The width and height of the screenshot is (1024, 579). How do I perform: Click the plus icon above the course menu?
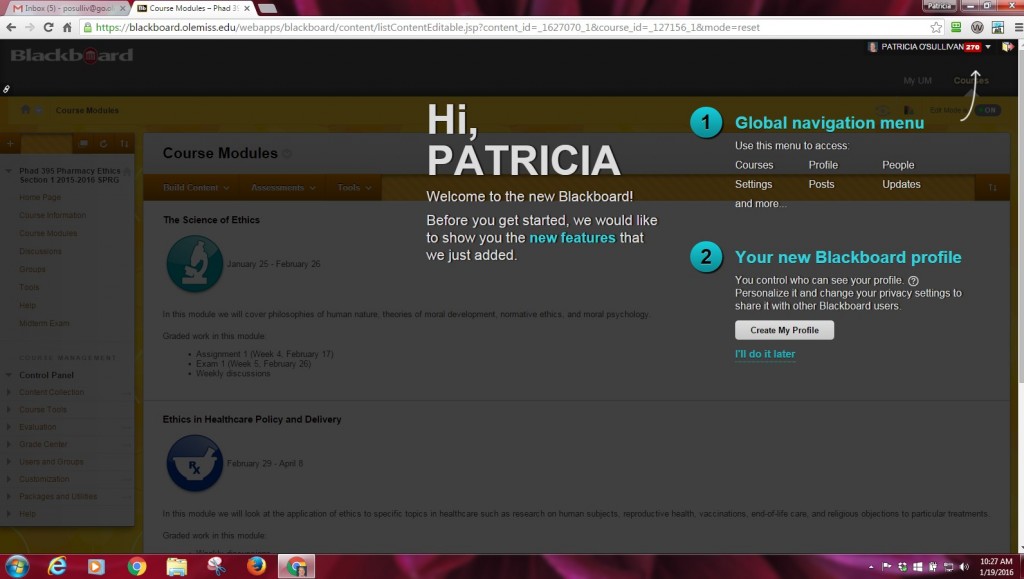click(x=10, y=144)
